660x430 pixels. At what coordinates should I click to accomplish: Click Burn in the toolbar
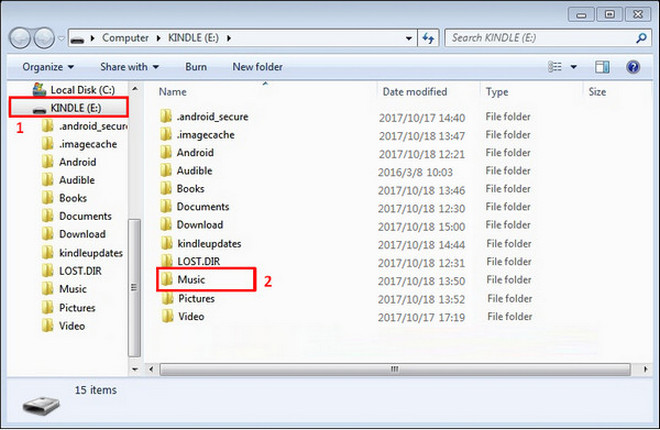point(196,67)
